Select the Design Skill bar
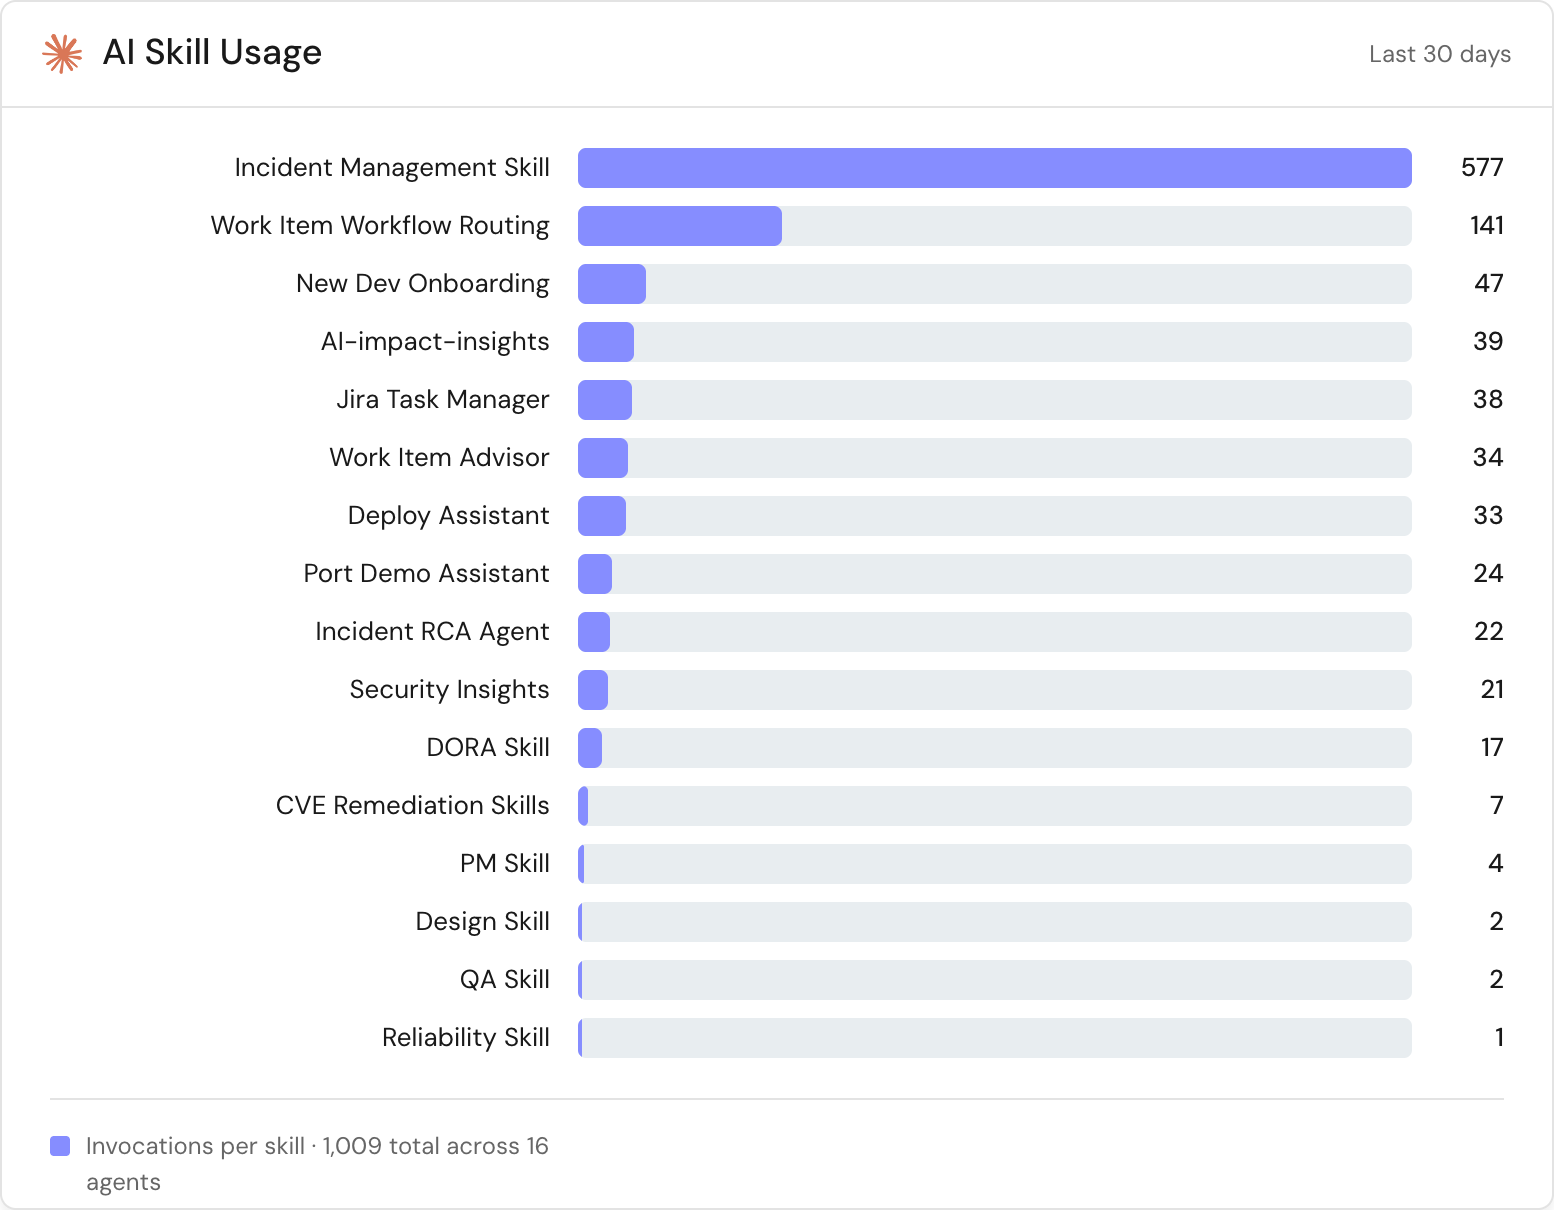The height and width of the screenshot is (1210, 1554). pos(580,922)
